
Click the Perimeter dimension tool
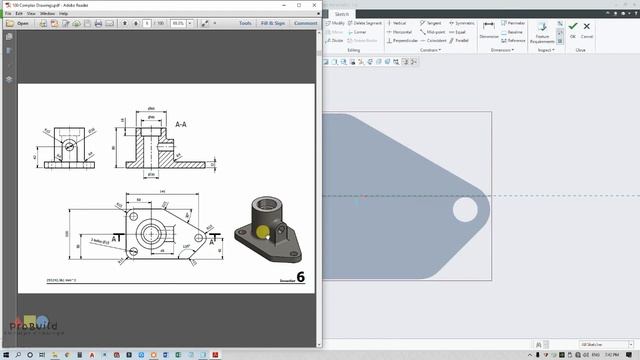pos(513,23)
